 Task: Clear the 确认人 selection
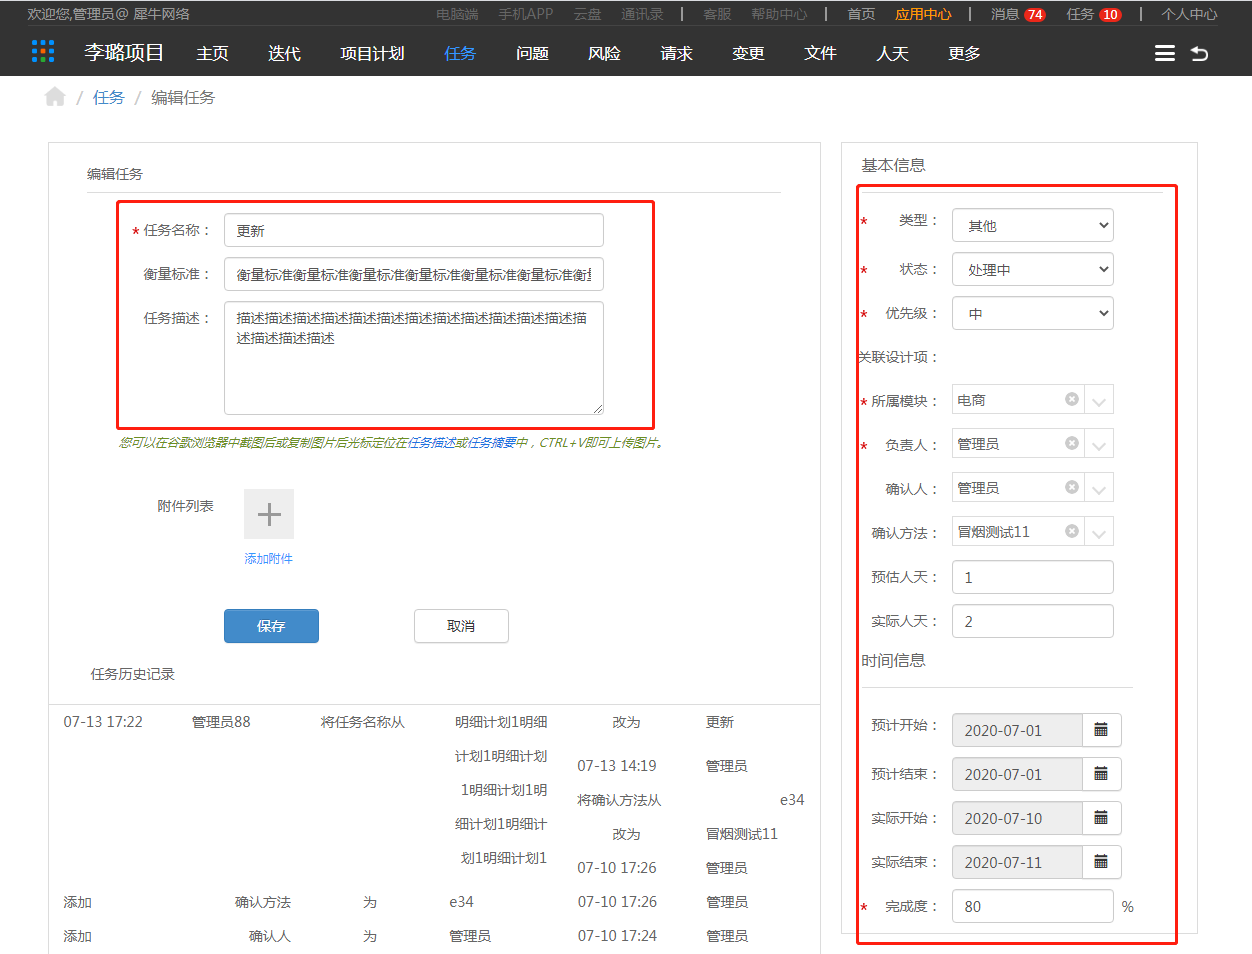point(1072,487)
